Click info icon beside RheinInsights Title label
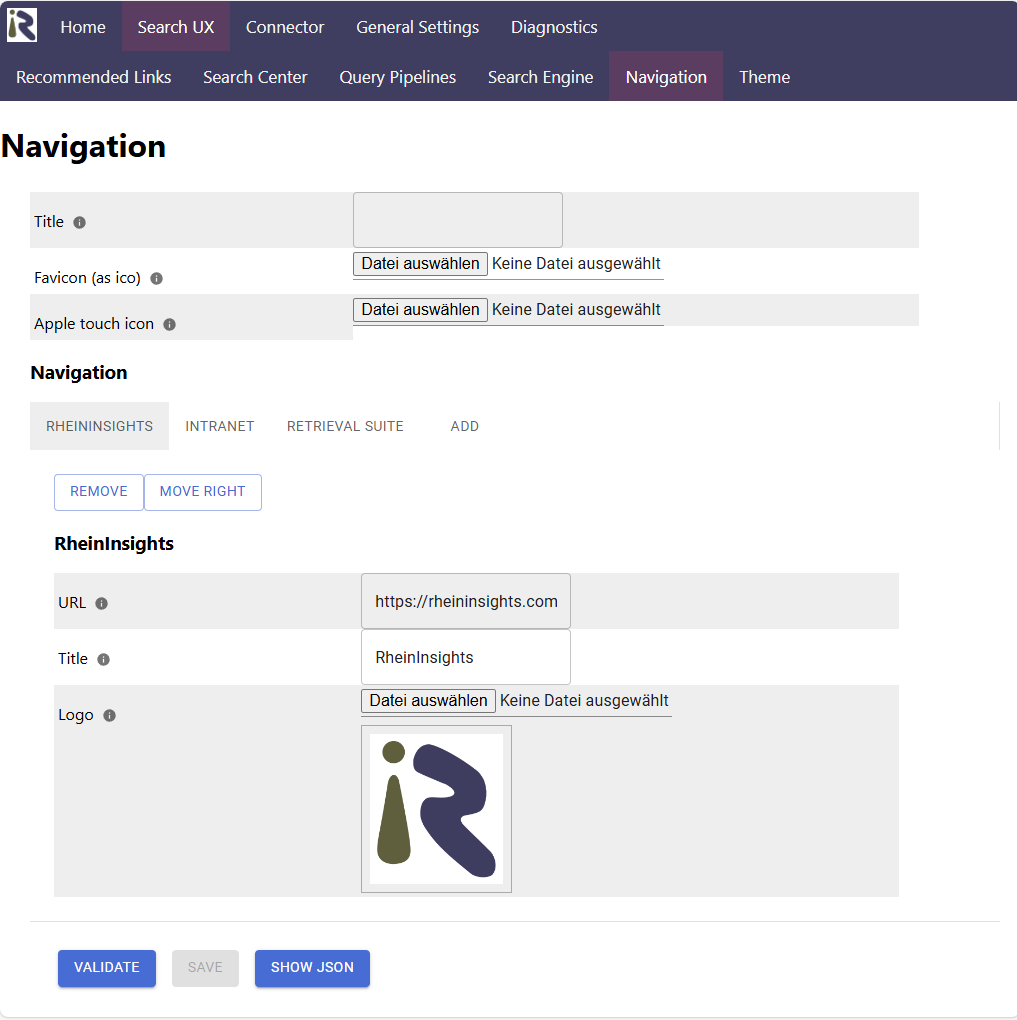Image resolution: width=1017 pixels, height=1020 pixels. [103, 660]
